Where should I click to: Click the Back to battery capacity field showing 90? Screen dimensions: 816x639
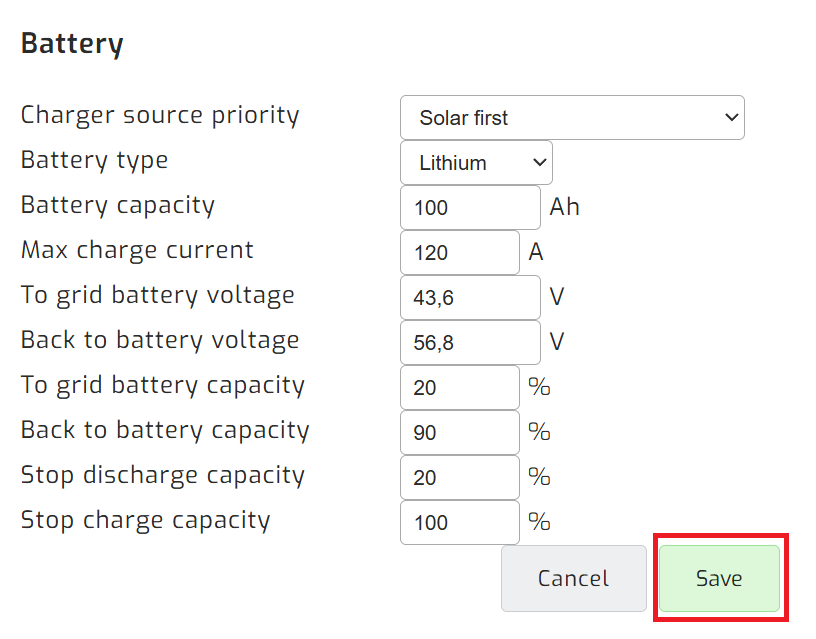pyautogui.click(x=459, y=432)
